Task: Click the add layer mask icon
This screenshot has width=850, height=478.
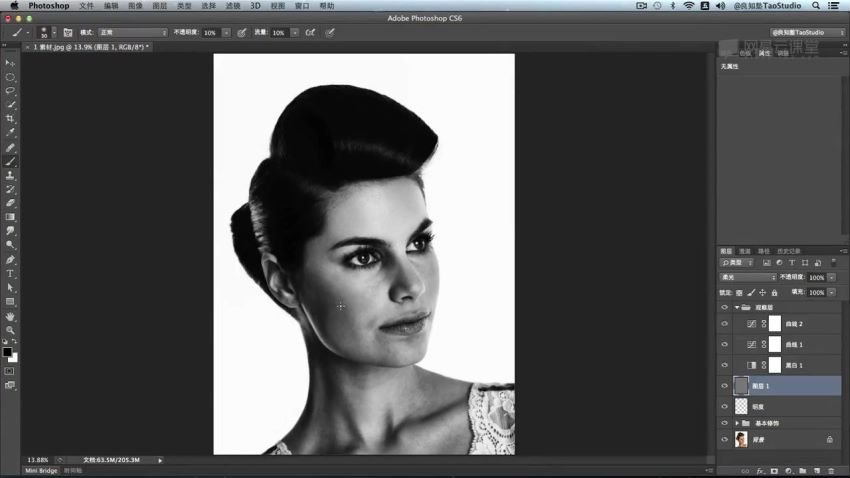Action: [x=774, y=471]
